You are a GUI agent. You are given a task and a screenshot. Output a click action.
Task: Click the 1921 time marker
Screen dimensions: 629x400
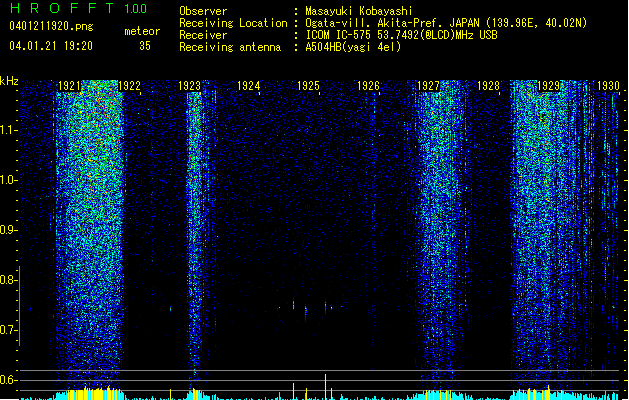pyautogui.click(x=69, y=86)
